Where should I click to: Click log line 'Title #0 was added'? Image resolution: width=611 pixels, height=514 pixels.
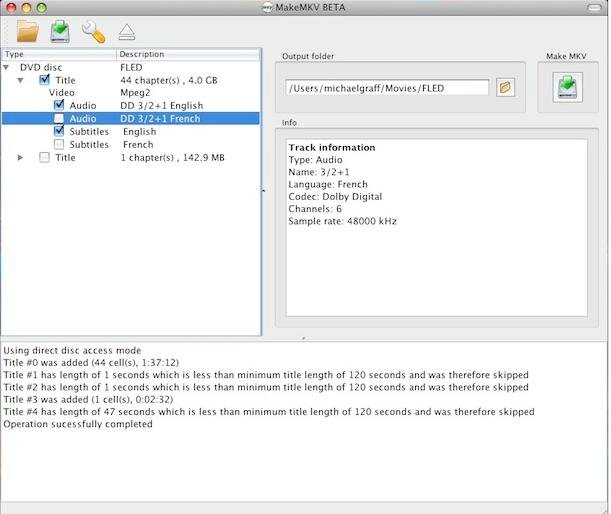[x=91, y=363]
